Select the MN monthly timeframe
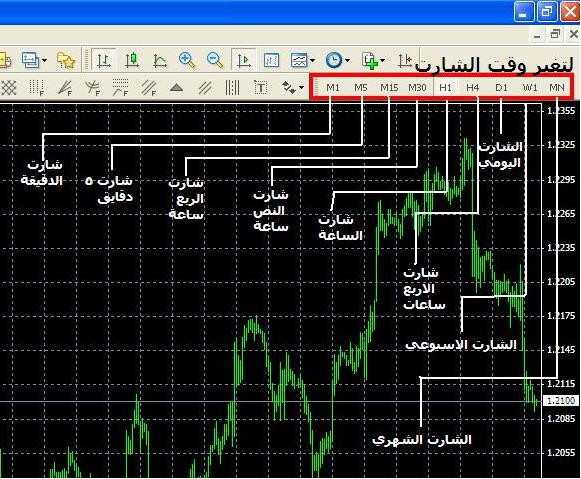The width and height of the screenshot is (581, 479). tap(557, 88)
